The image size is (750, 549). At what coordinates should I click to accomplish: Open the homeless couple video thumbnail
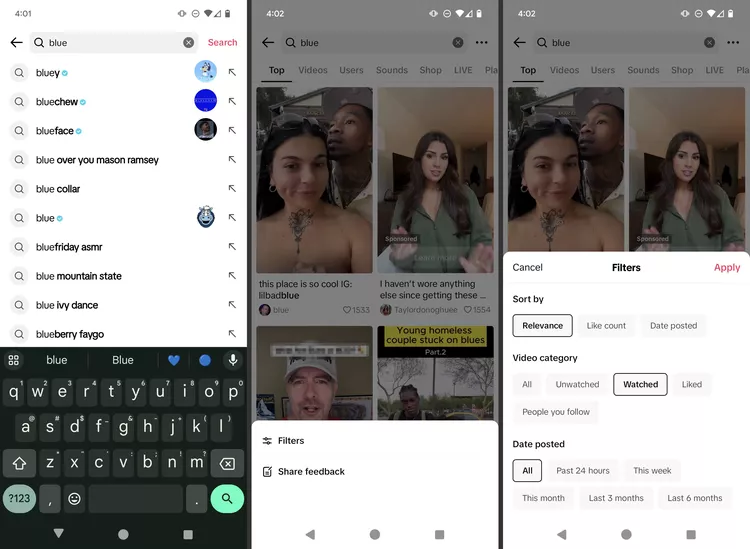(x=435, y=372)
